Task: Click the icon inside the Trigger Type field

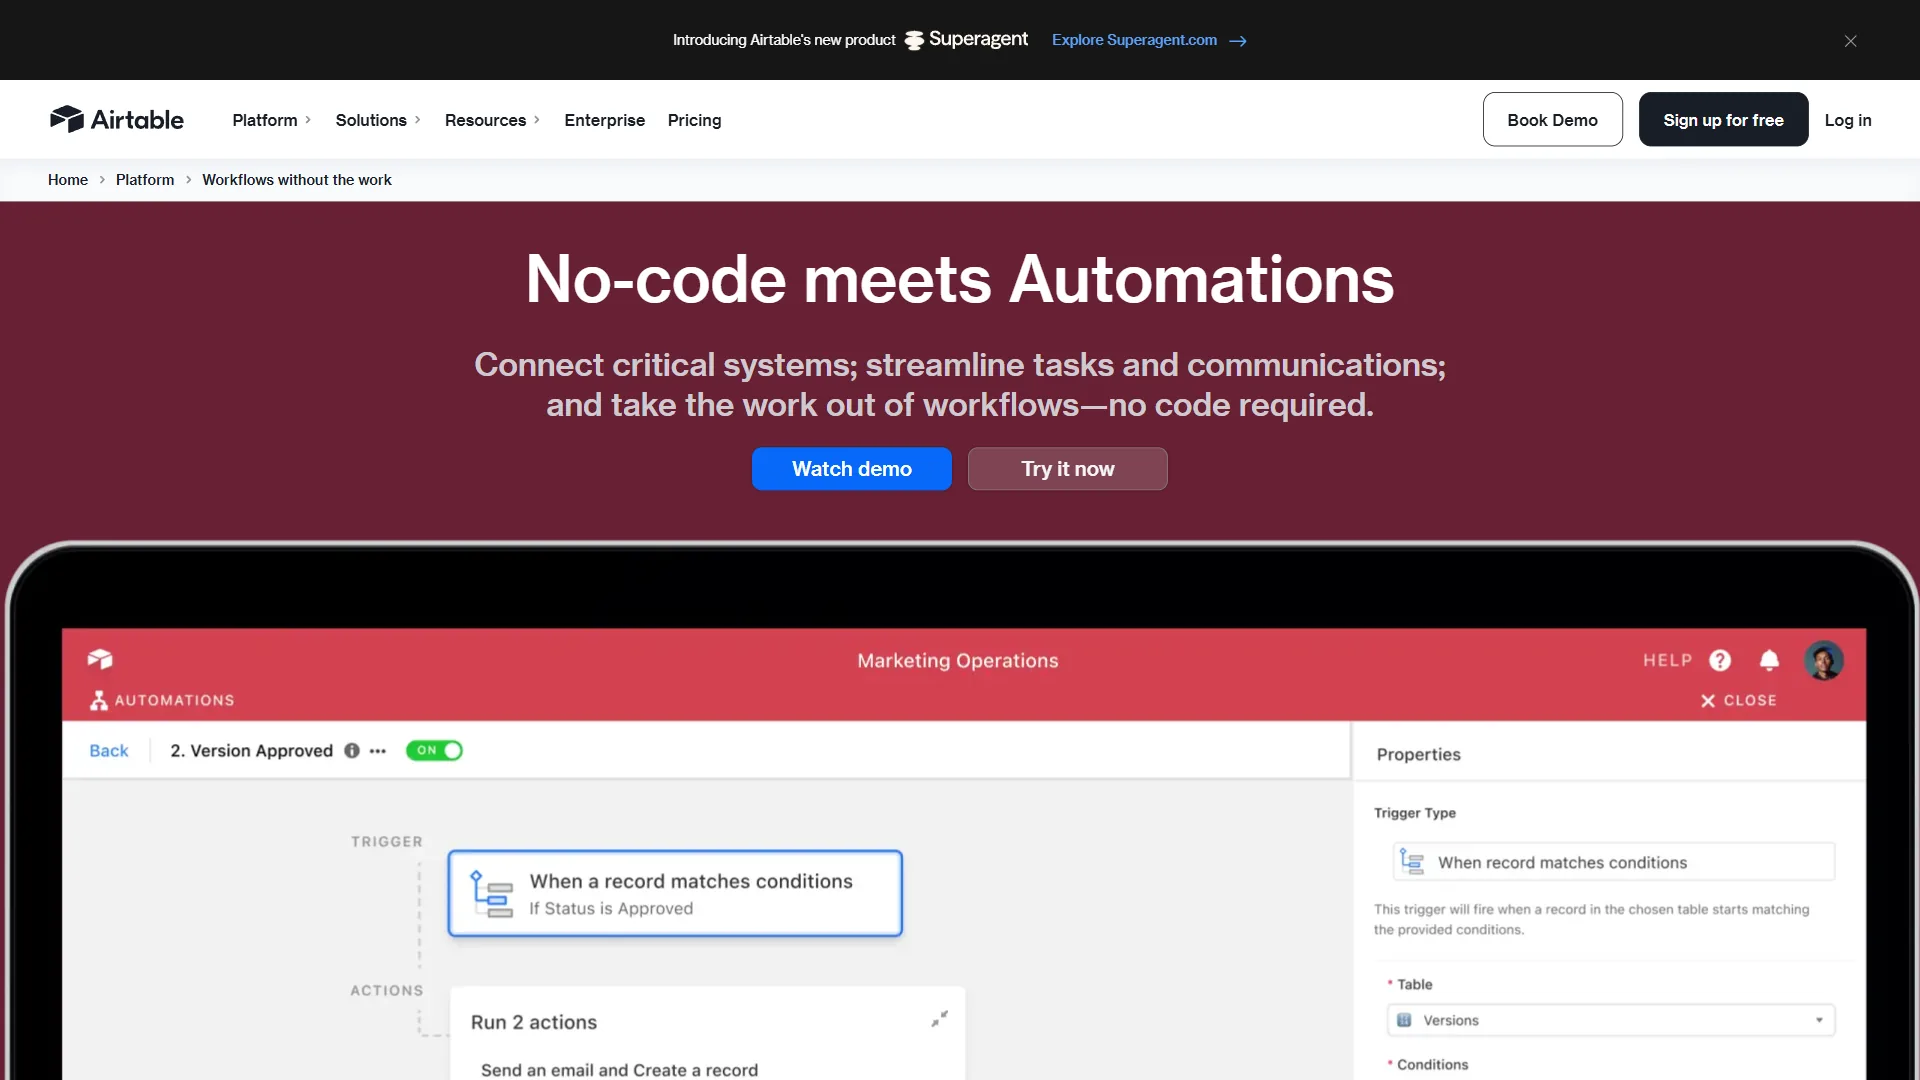Action: pyautogui.click(x=1412, y=862)
